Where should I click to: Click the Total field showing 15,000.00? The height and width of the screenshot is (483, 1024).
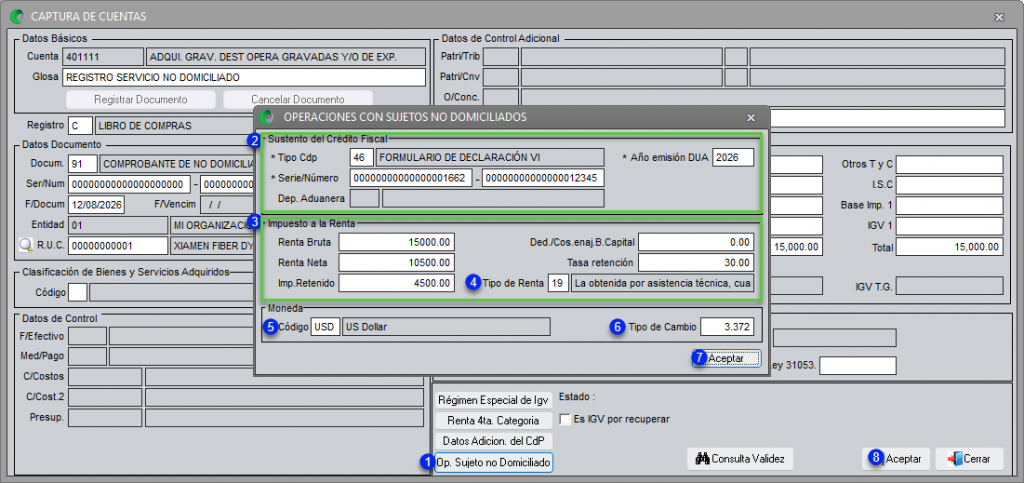(950, 247)
